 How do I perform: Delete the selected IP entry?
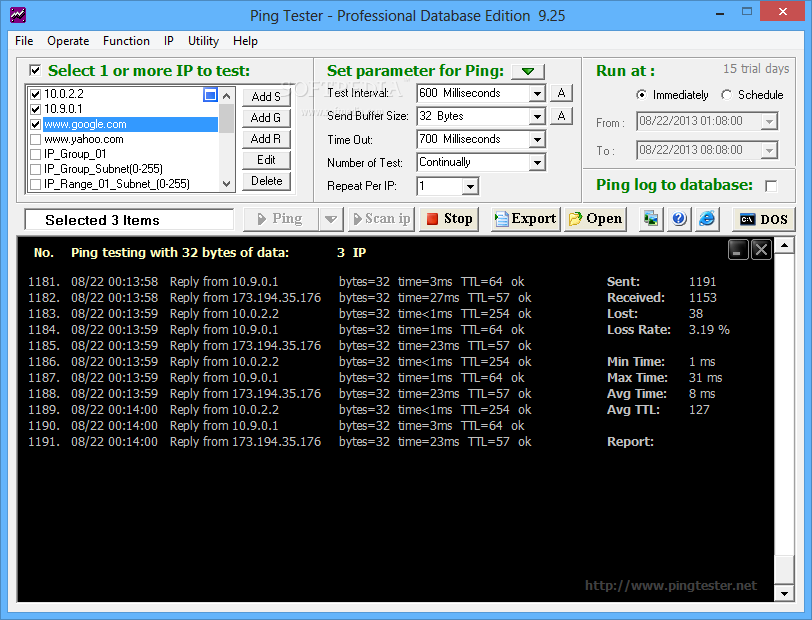point(266,181)
